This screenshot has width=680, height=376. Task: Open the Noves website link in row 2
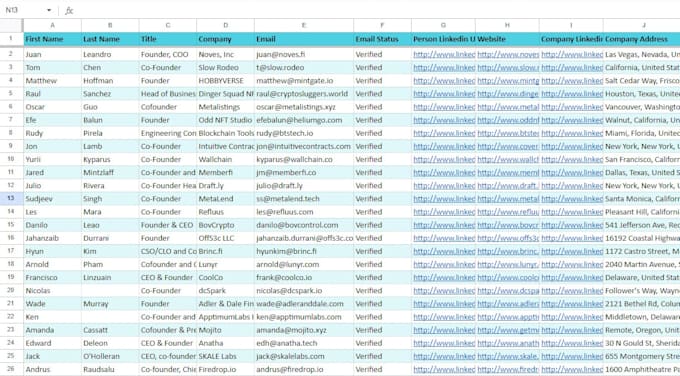[x=508, y=55]
